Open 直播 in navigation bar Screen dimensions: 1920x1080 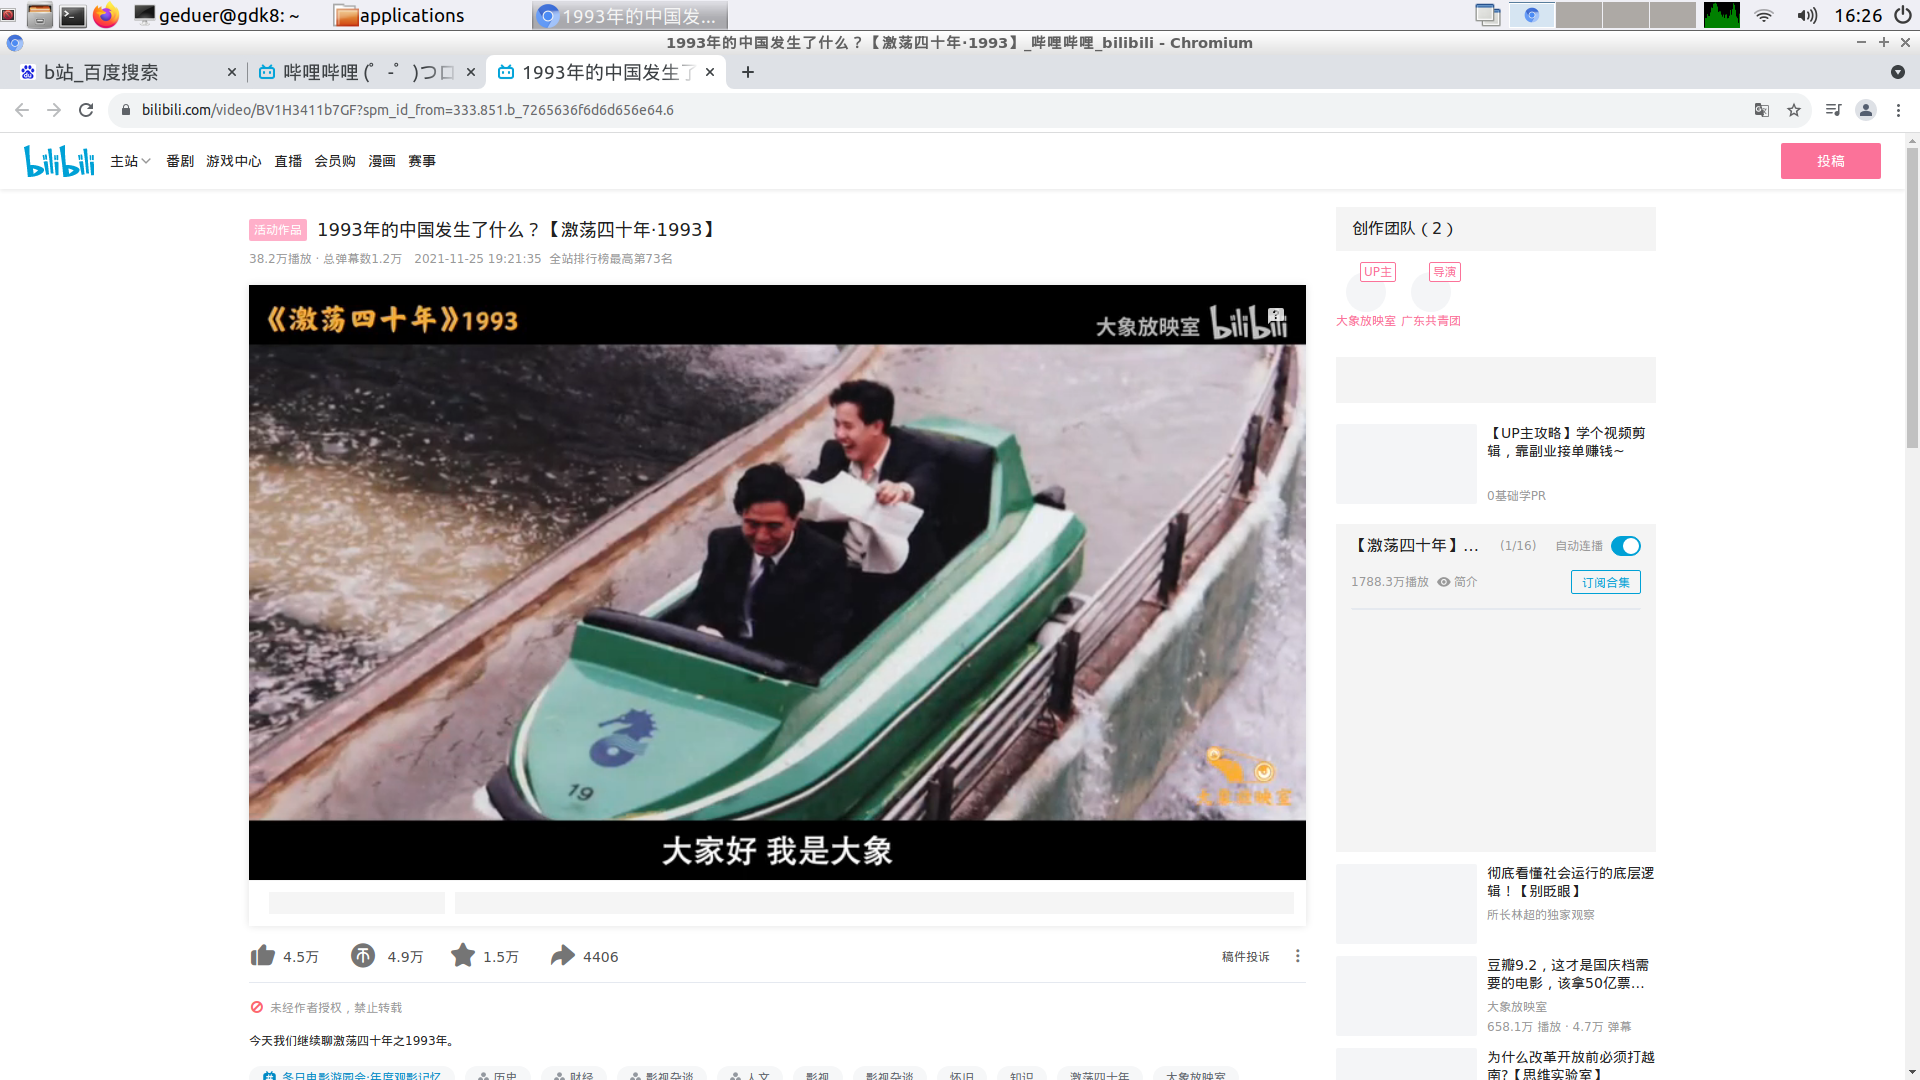(x=288, y=161)
